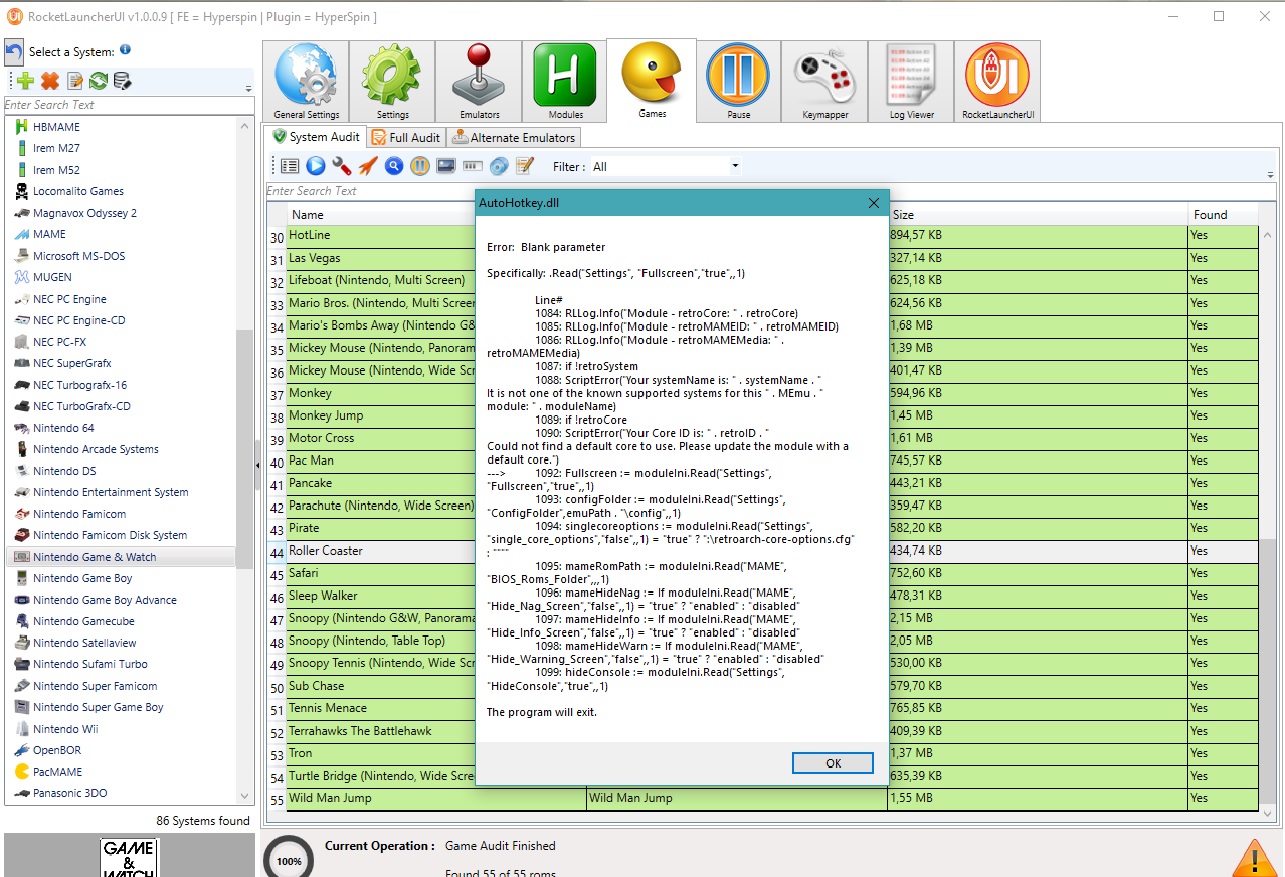Click the green plus add system icon
1285x877 pixels.
24,81
